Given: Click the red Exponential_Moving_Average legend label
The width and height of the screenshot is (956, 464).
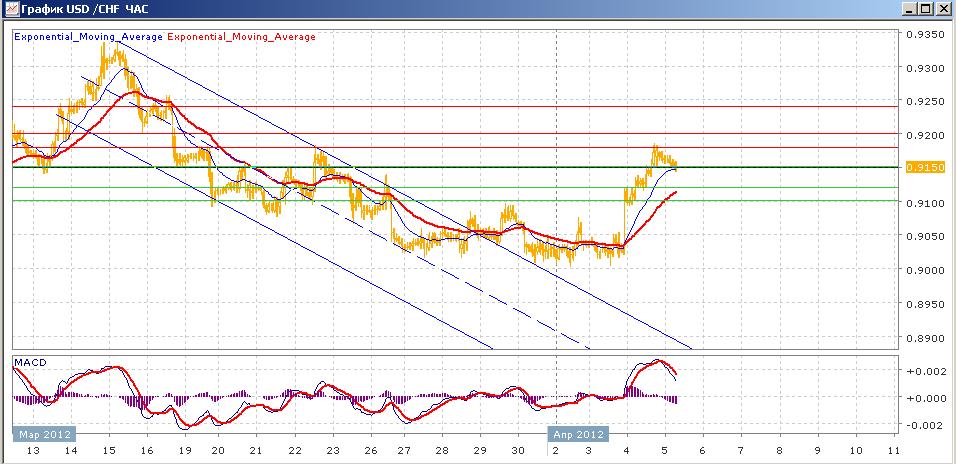Looking at the screenshot, I should tap(241, 37).
